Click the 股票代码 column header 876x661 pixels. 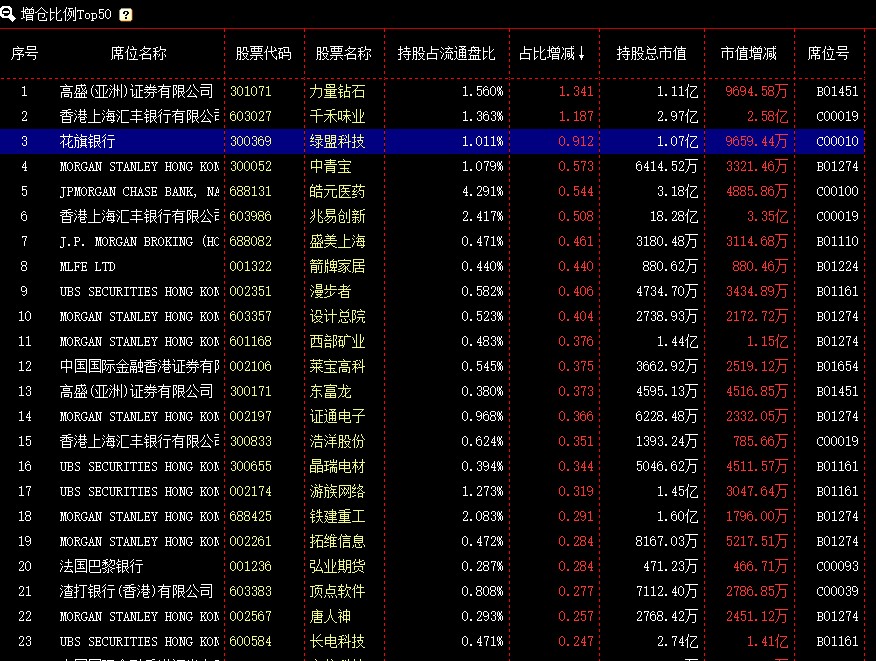263,53
